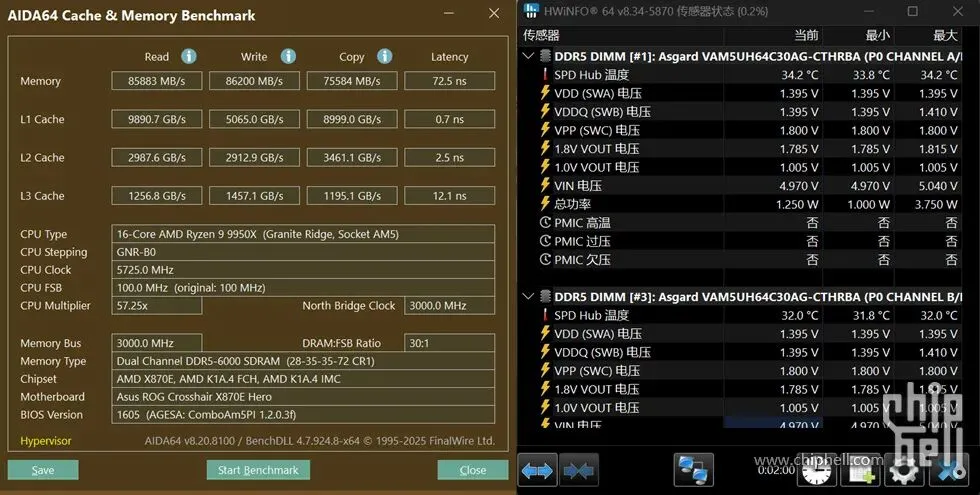
Task: Click DRAM:FSB Ratio value 30:1
Action: [450, 343]
